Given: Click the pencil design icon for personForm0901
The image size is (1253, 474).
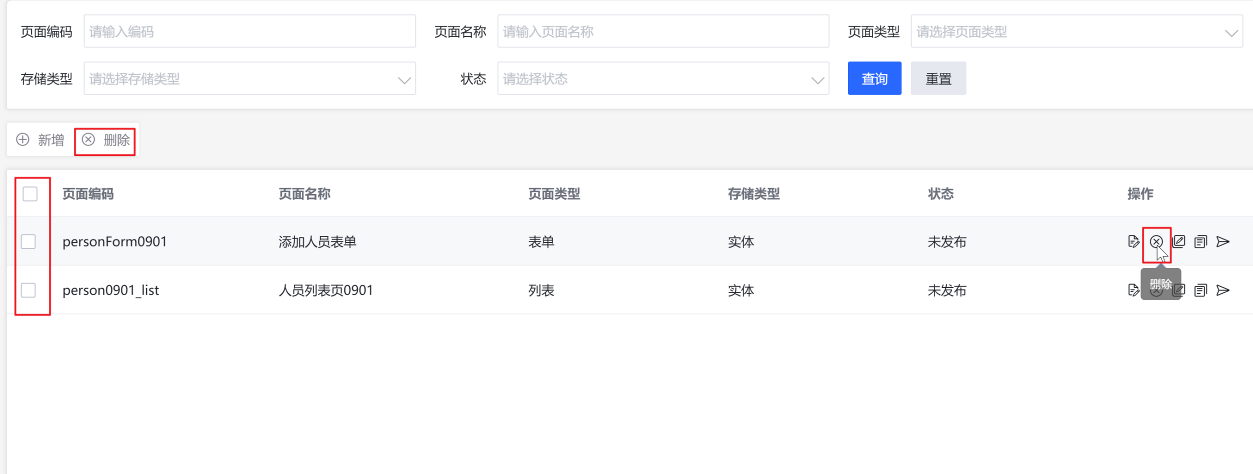Looking at the screenshot, I should (1179, 241).
